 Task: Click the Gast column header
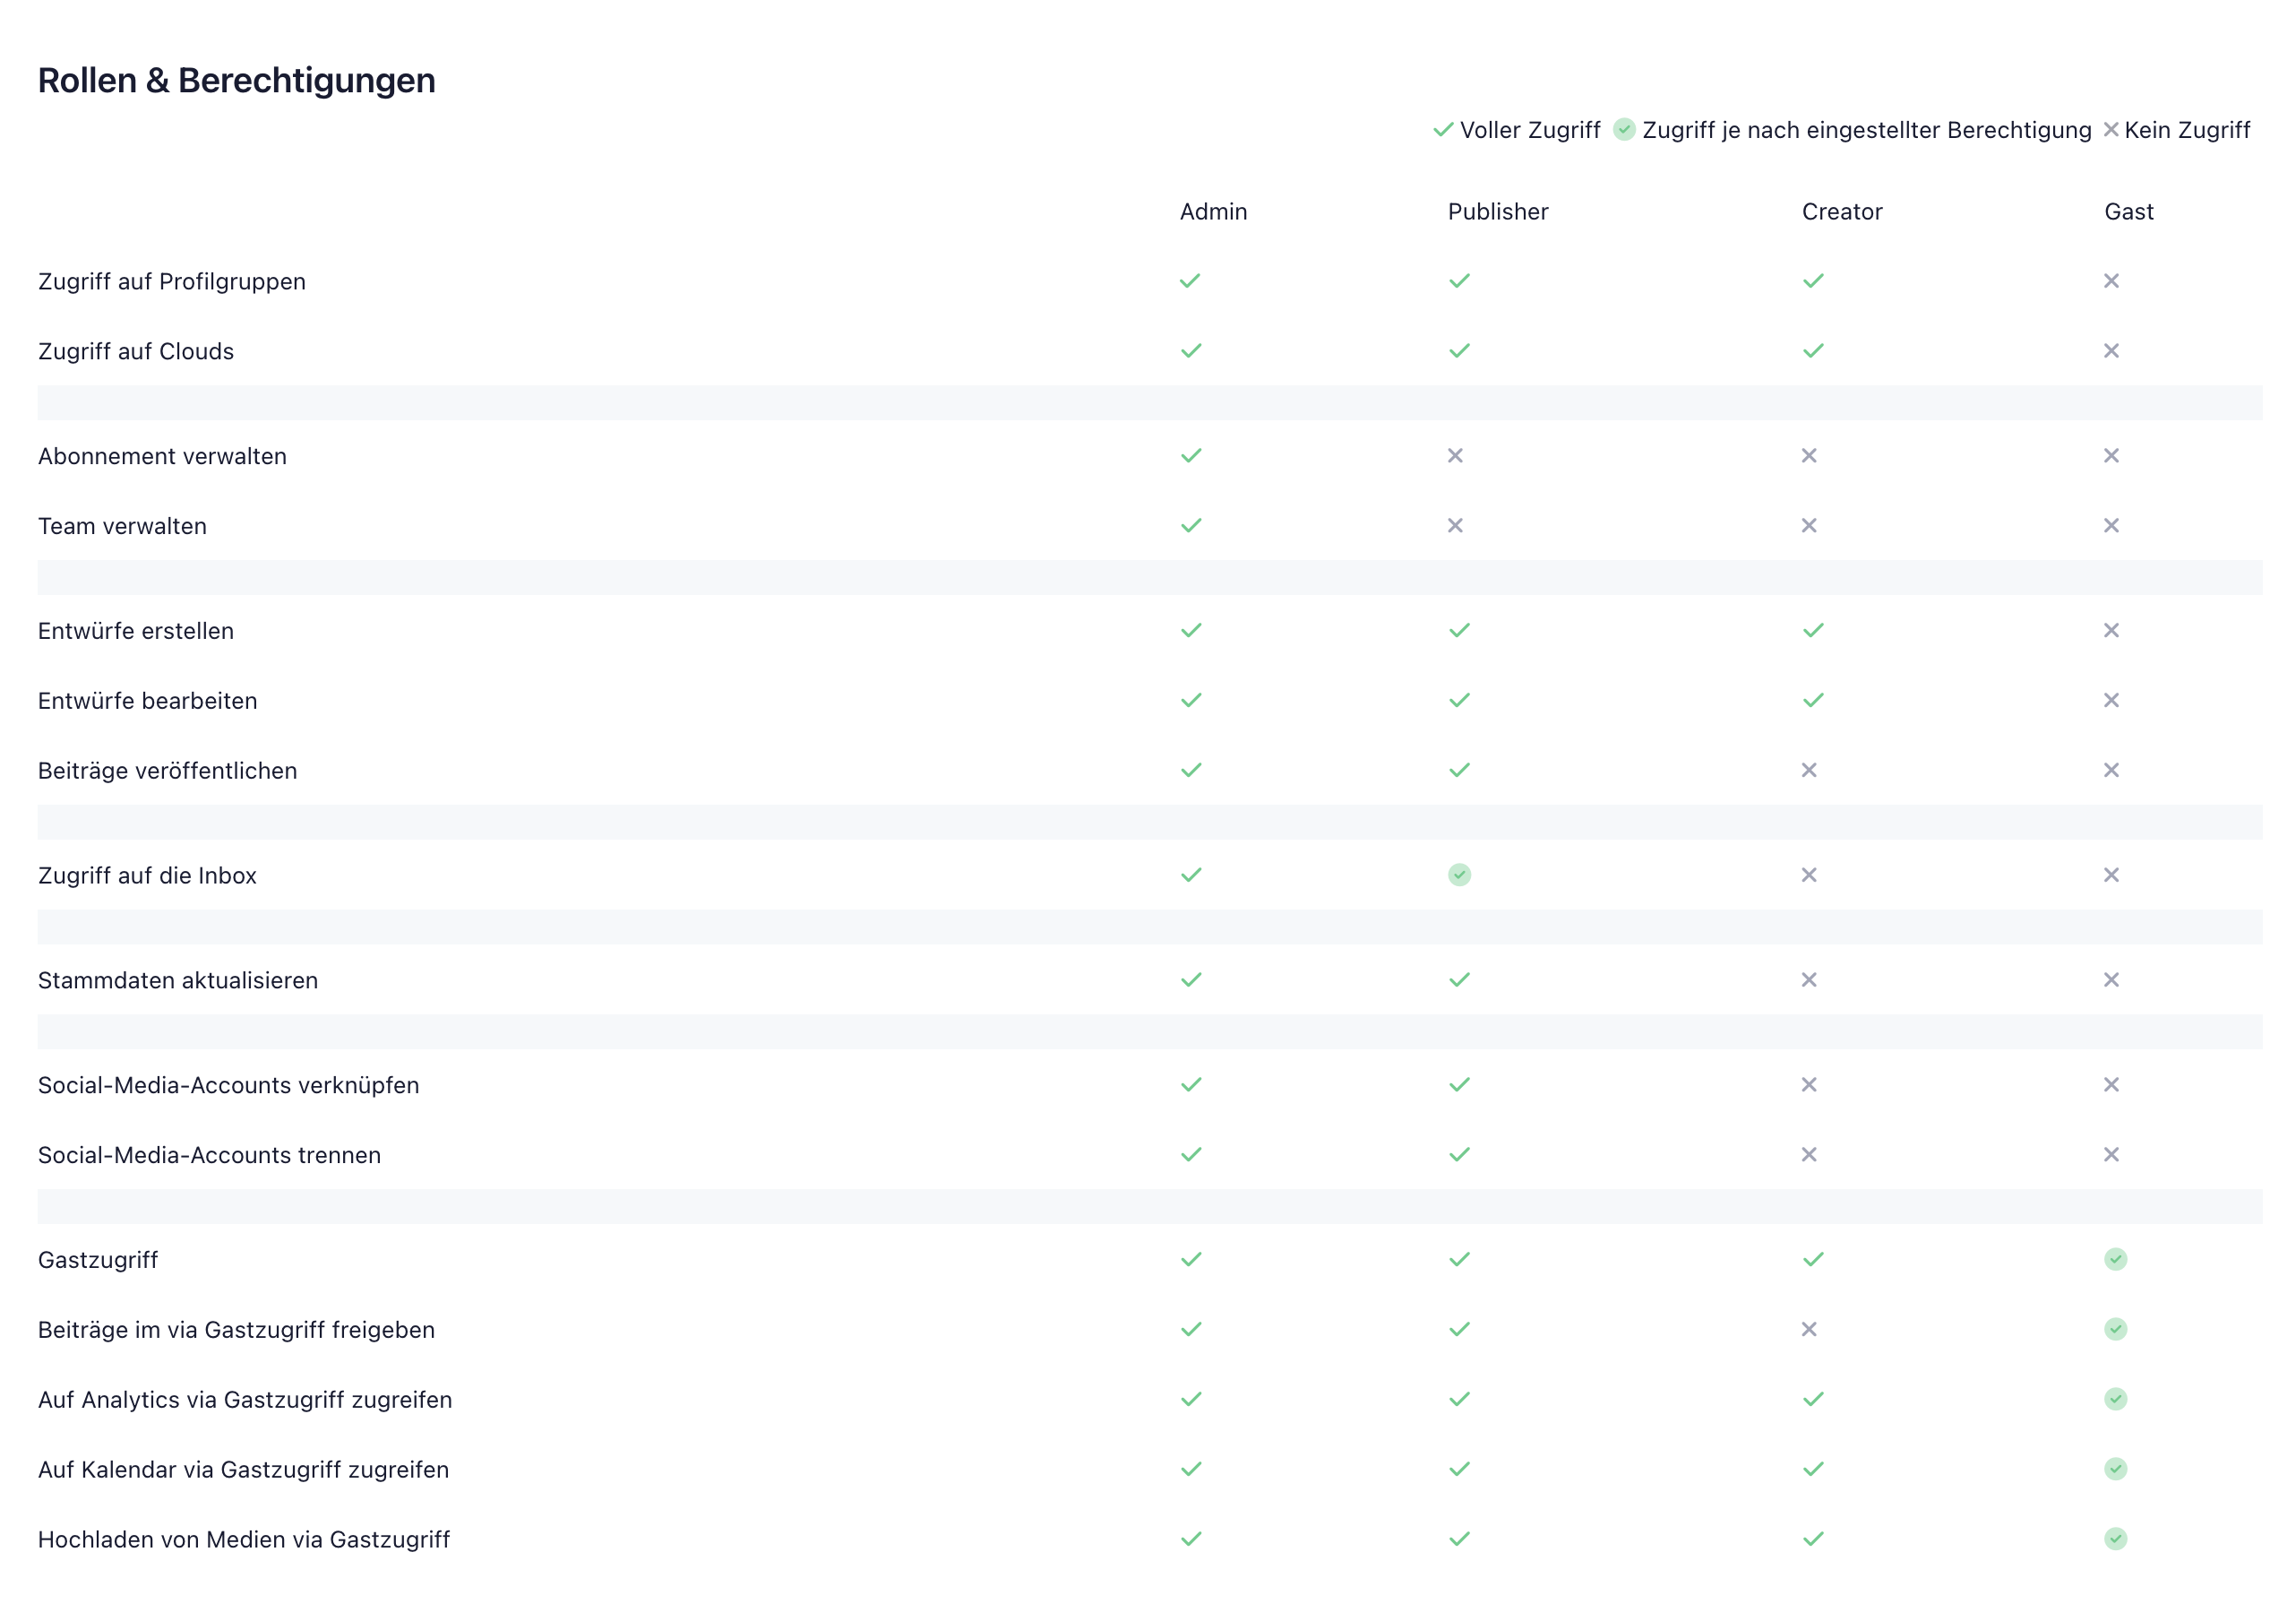pos(2128,212)
